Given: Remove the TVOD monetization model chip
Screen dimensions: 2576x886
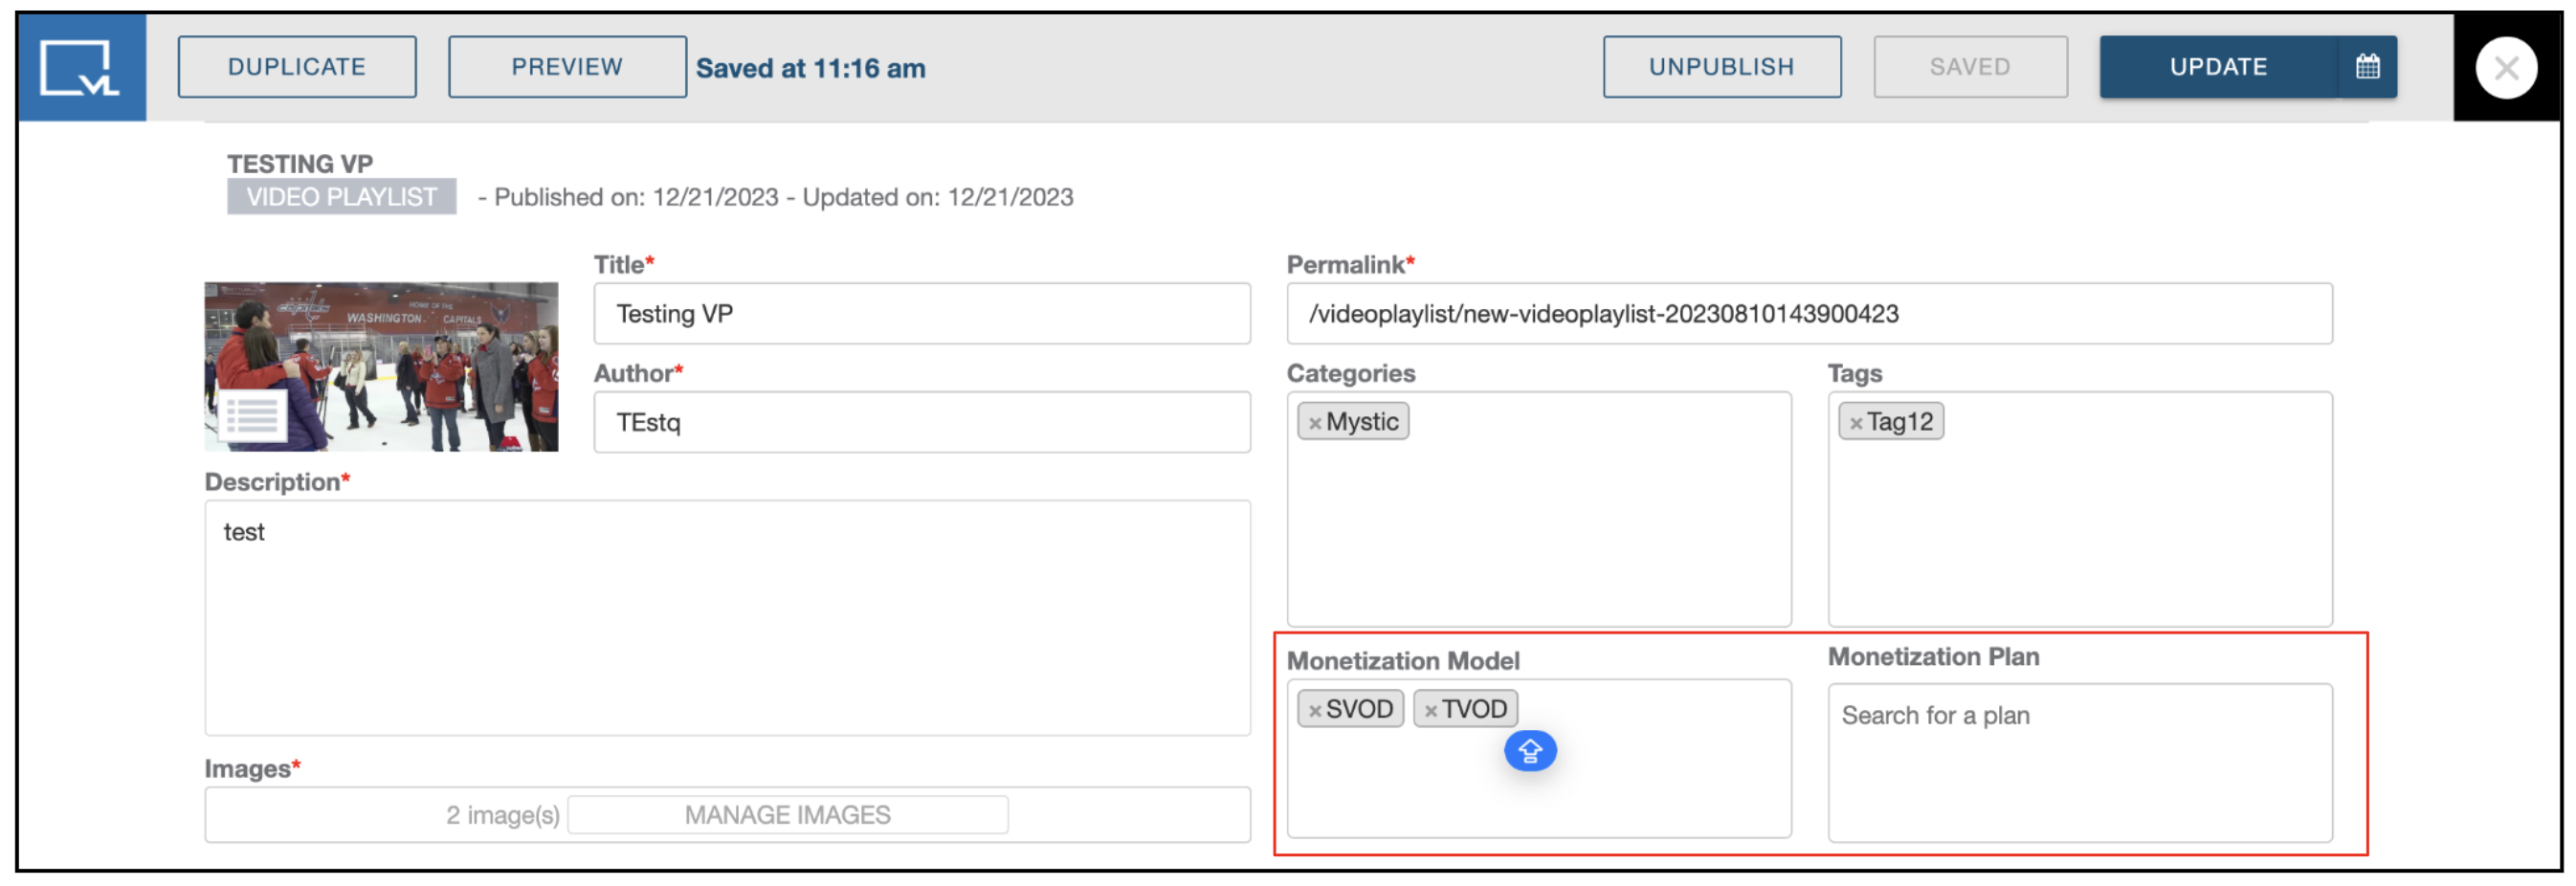Looking at the screenshot, I should pos(1431,711).
